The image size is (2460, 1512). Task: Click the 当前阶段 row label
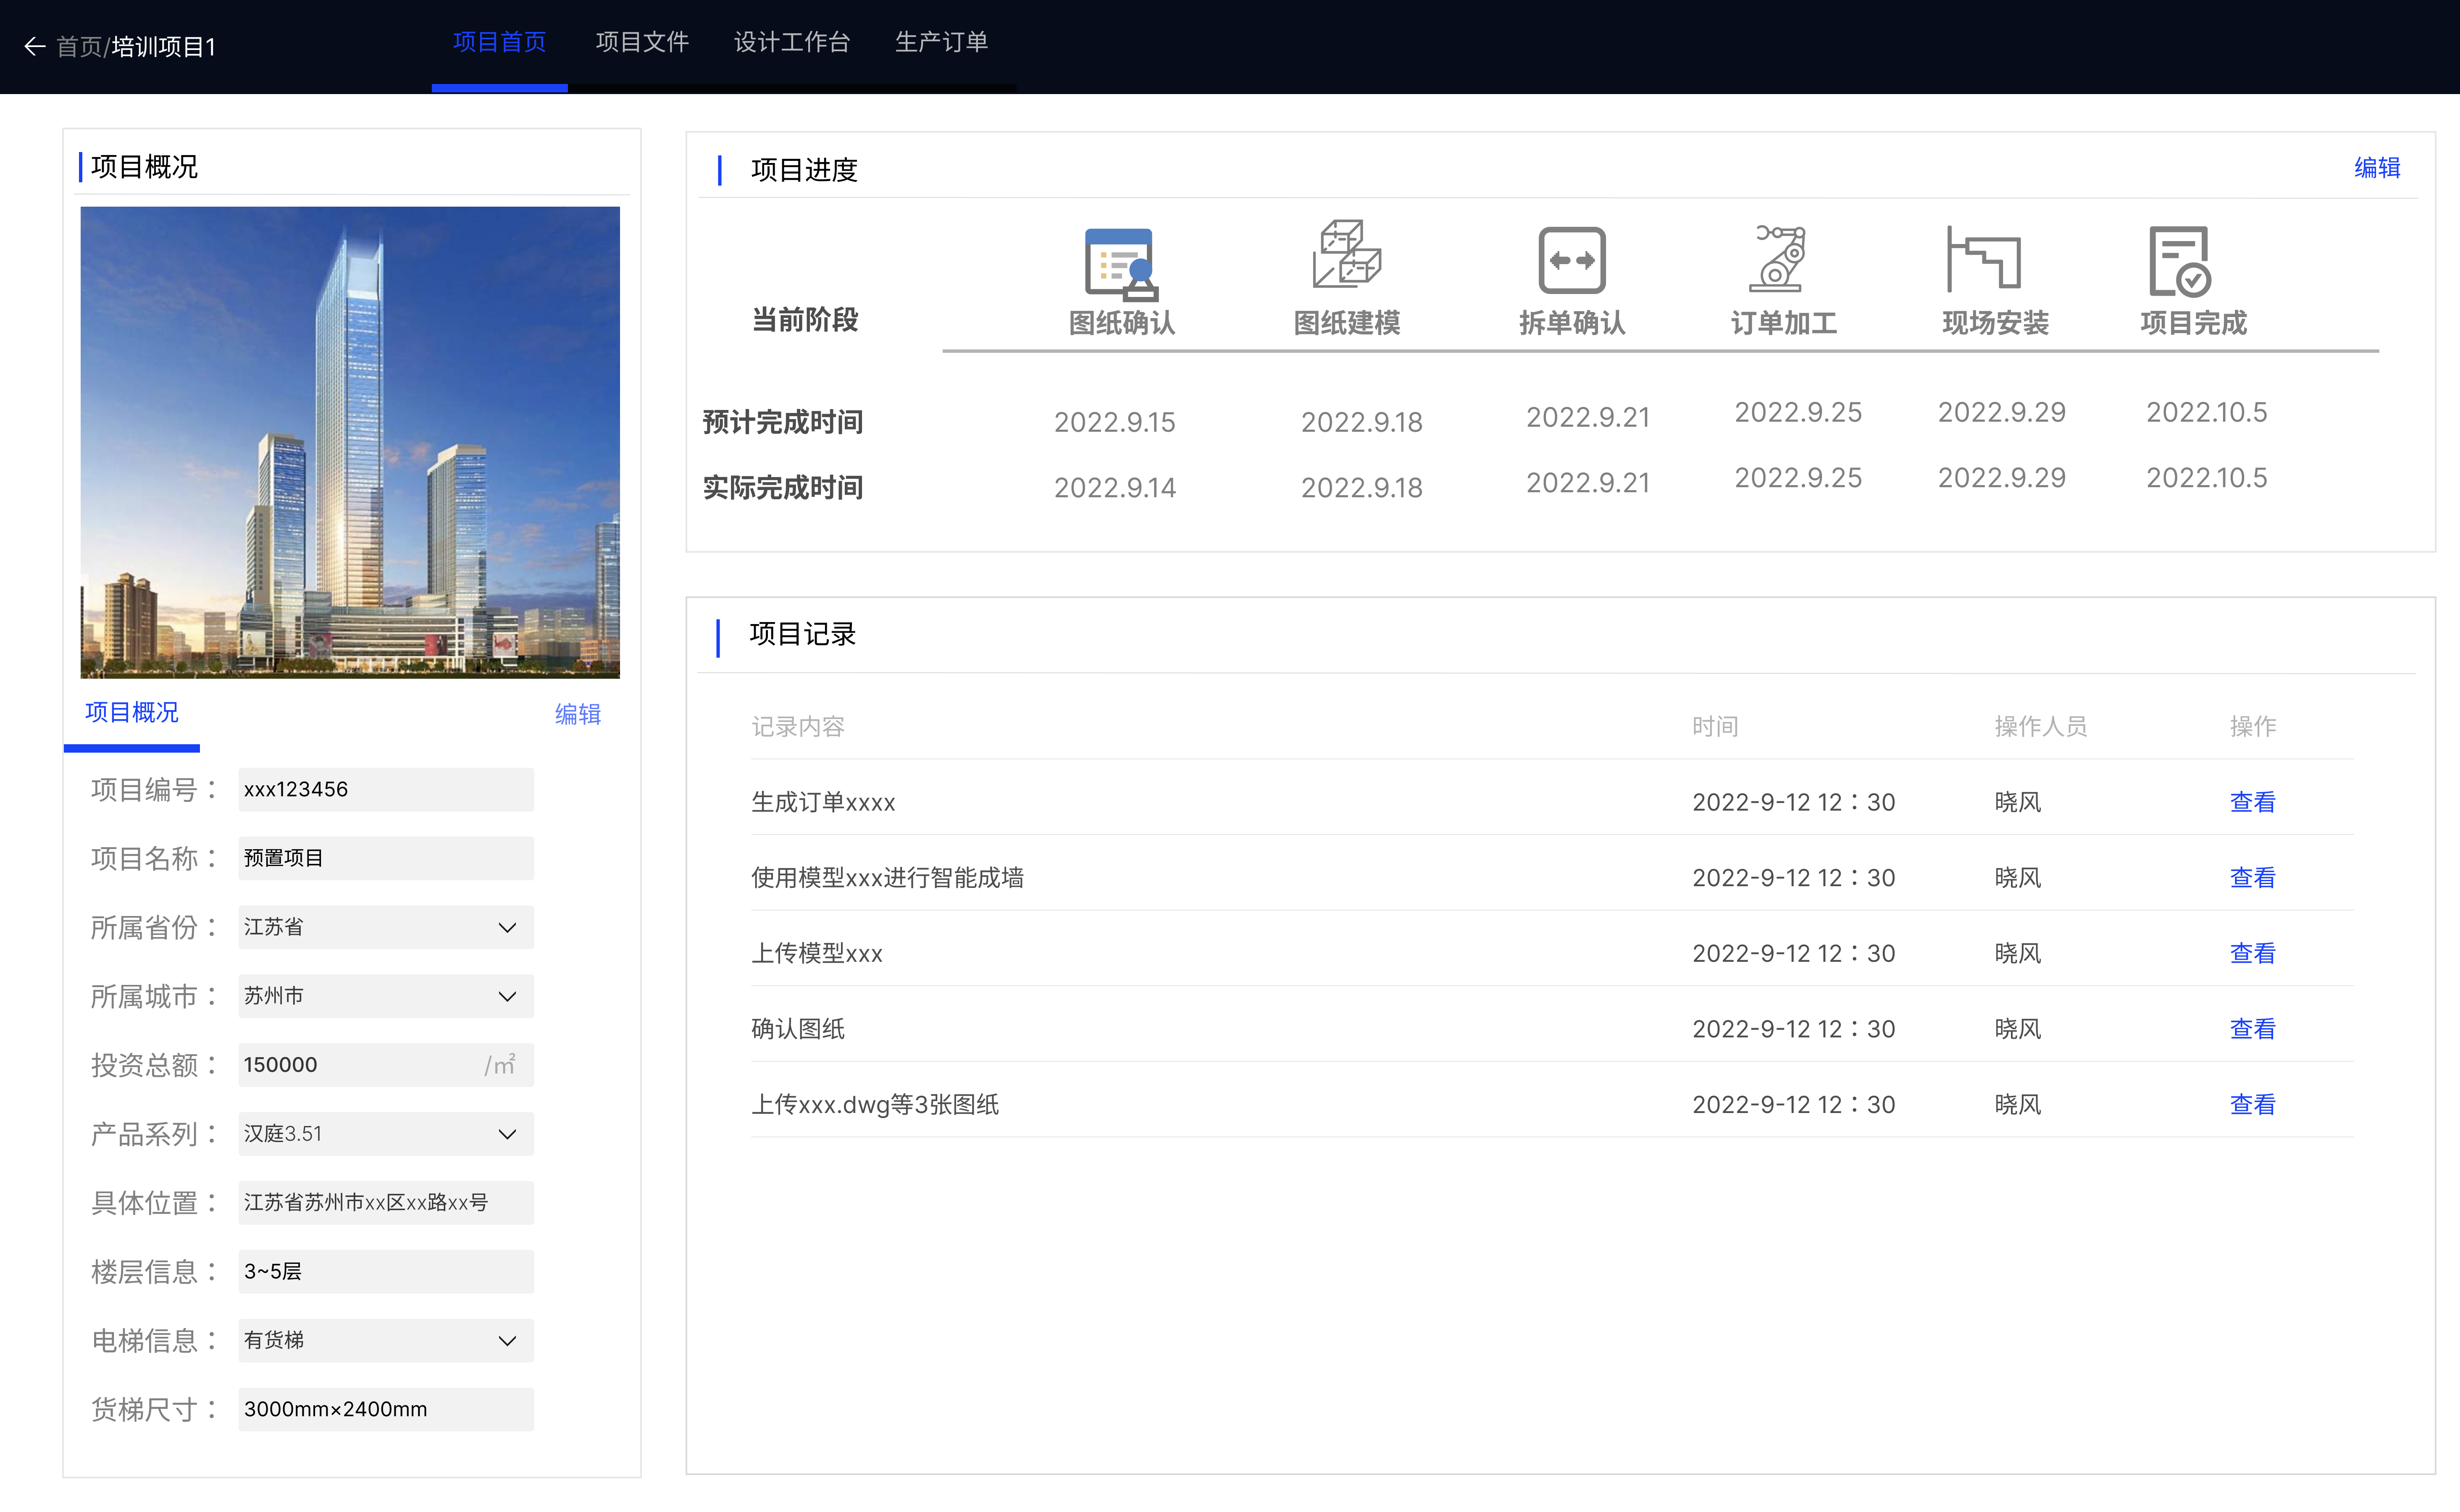point(805,320)
